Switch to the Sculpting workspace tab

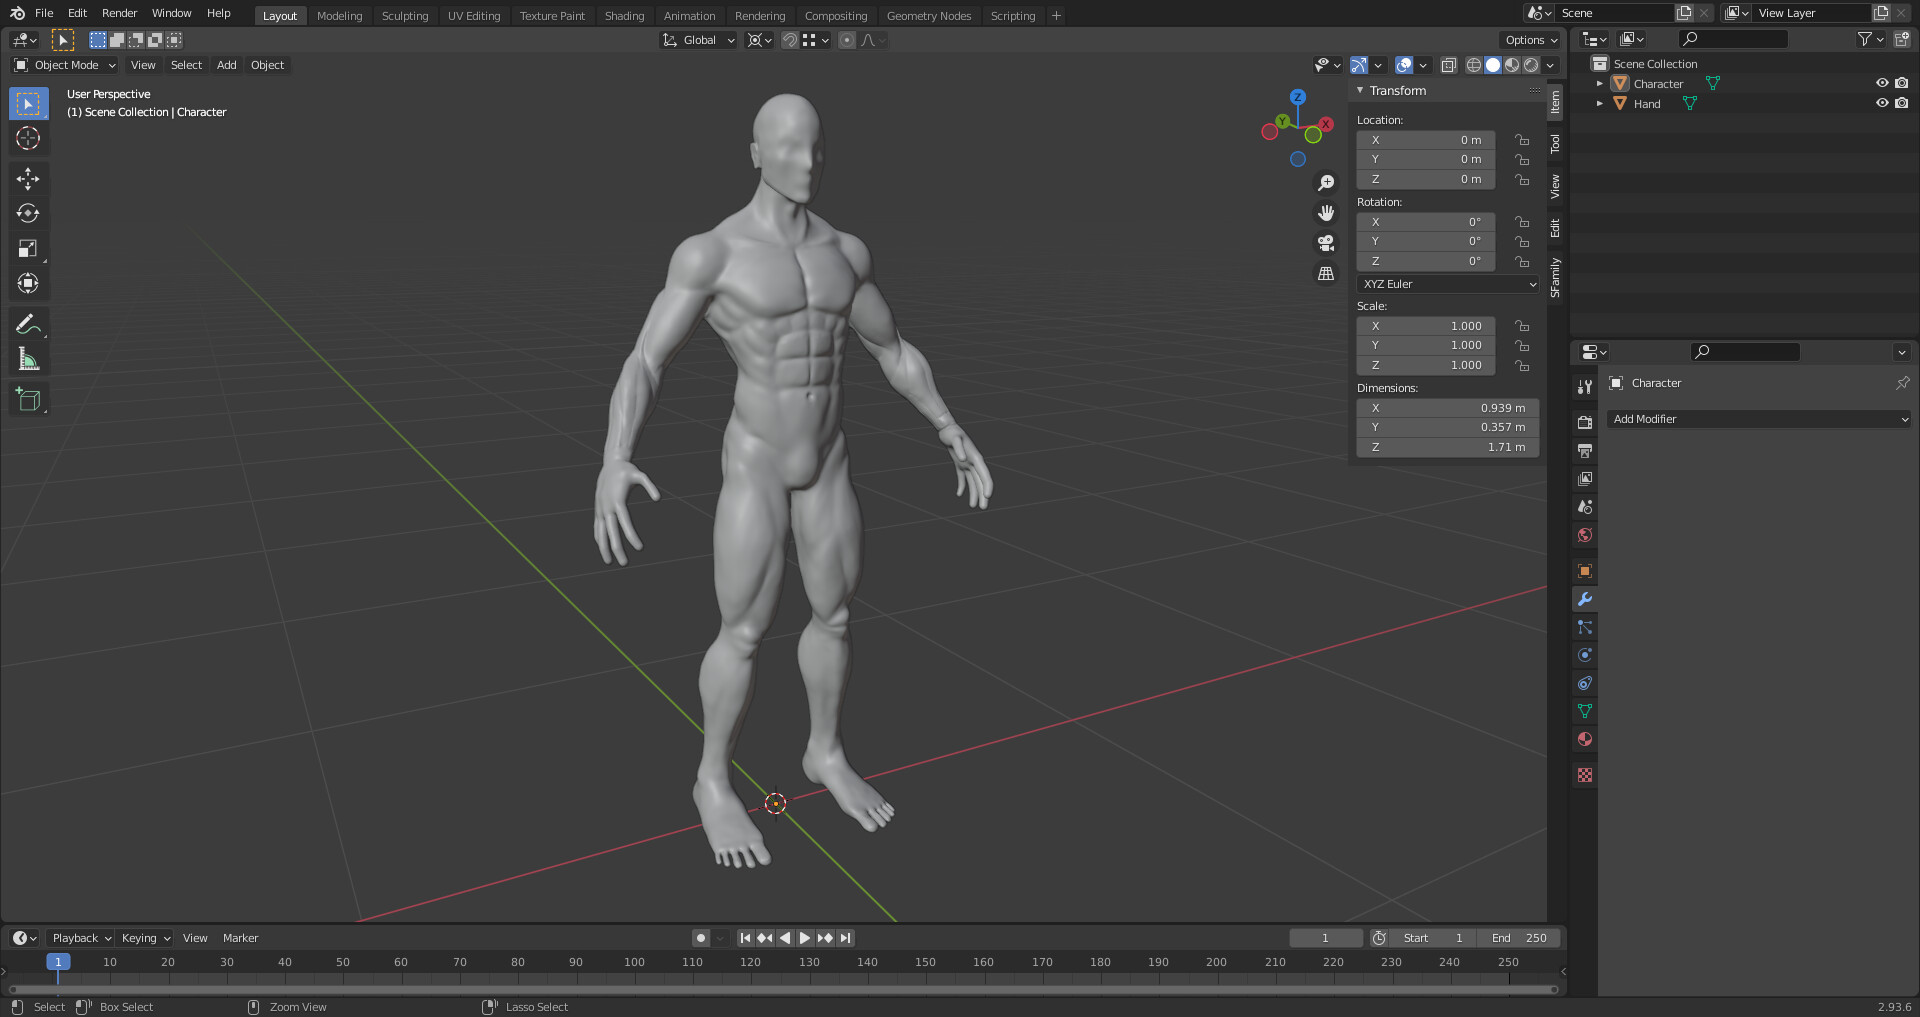(x=405, y=15)
